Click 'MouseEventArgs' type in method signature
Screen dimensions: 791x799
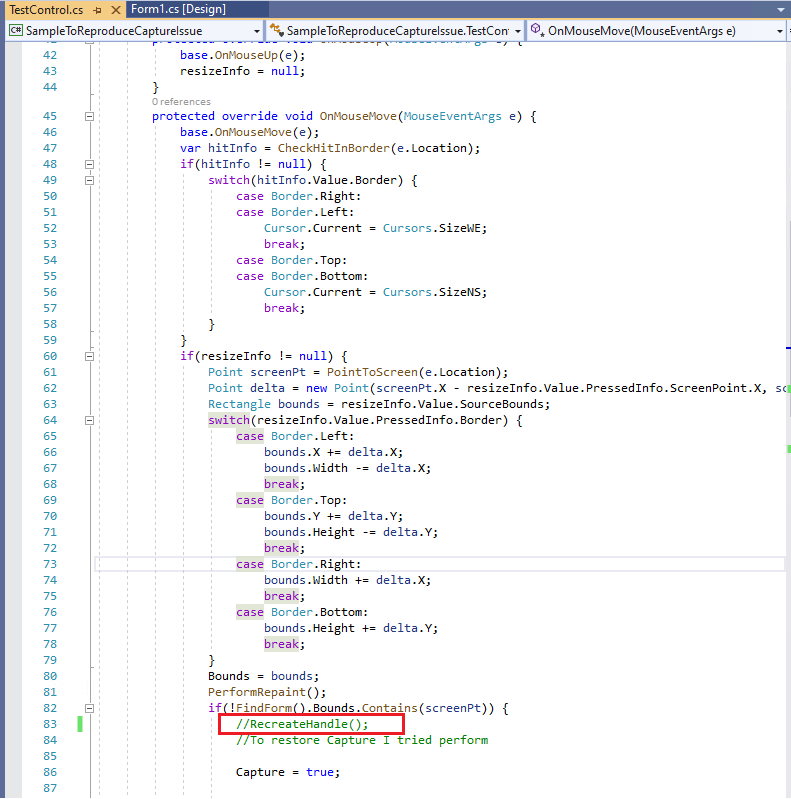click(x=452, y=116)
